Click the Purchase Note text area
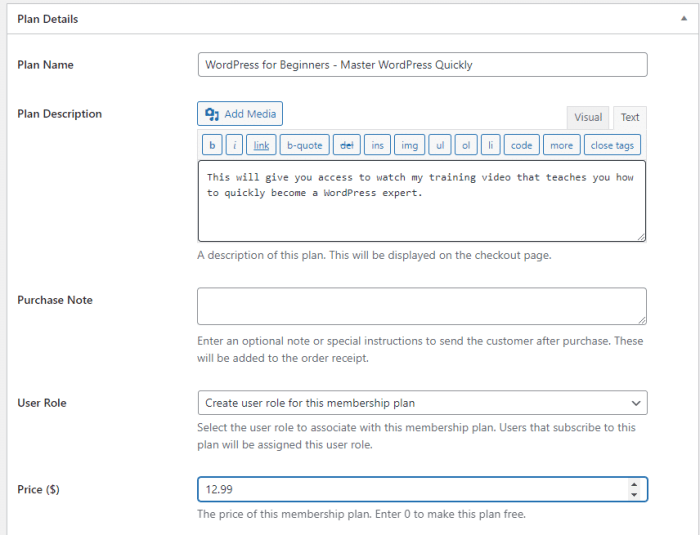This screenshot has width=700, height=535. point(422,306)
